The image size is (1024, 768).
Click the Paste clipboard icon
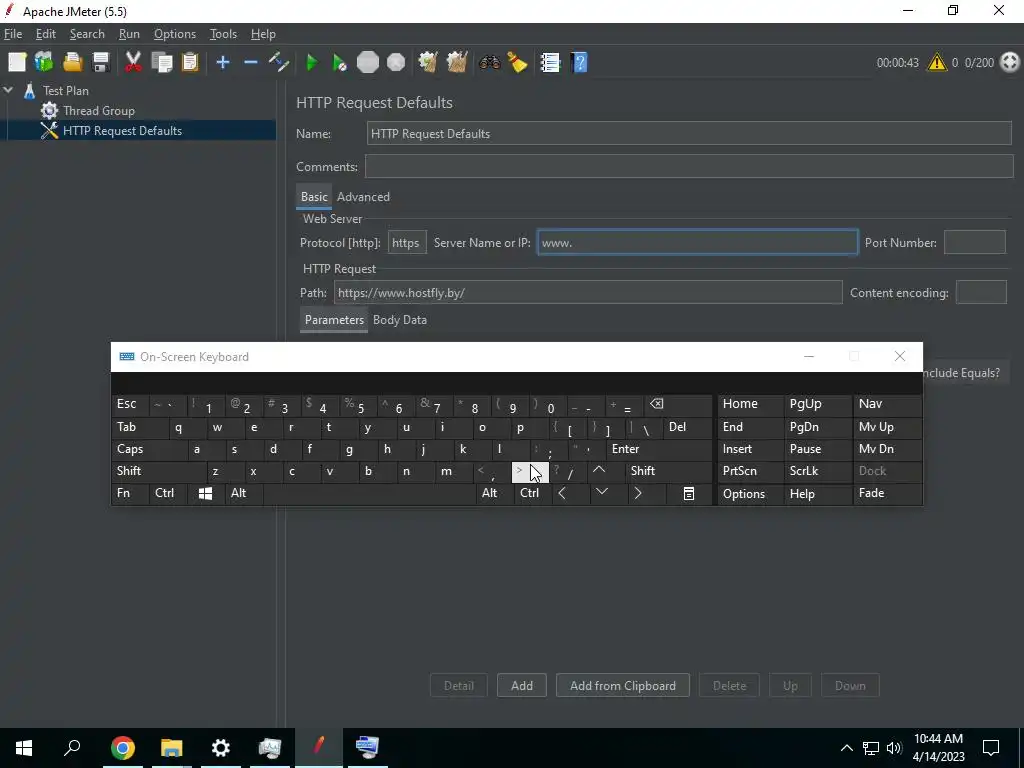pyautogui.click(x=189, y=62)
